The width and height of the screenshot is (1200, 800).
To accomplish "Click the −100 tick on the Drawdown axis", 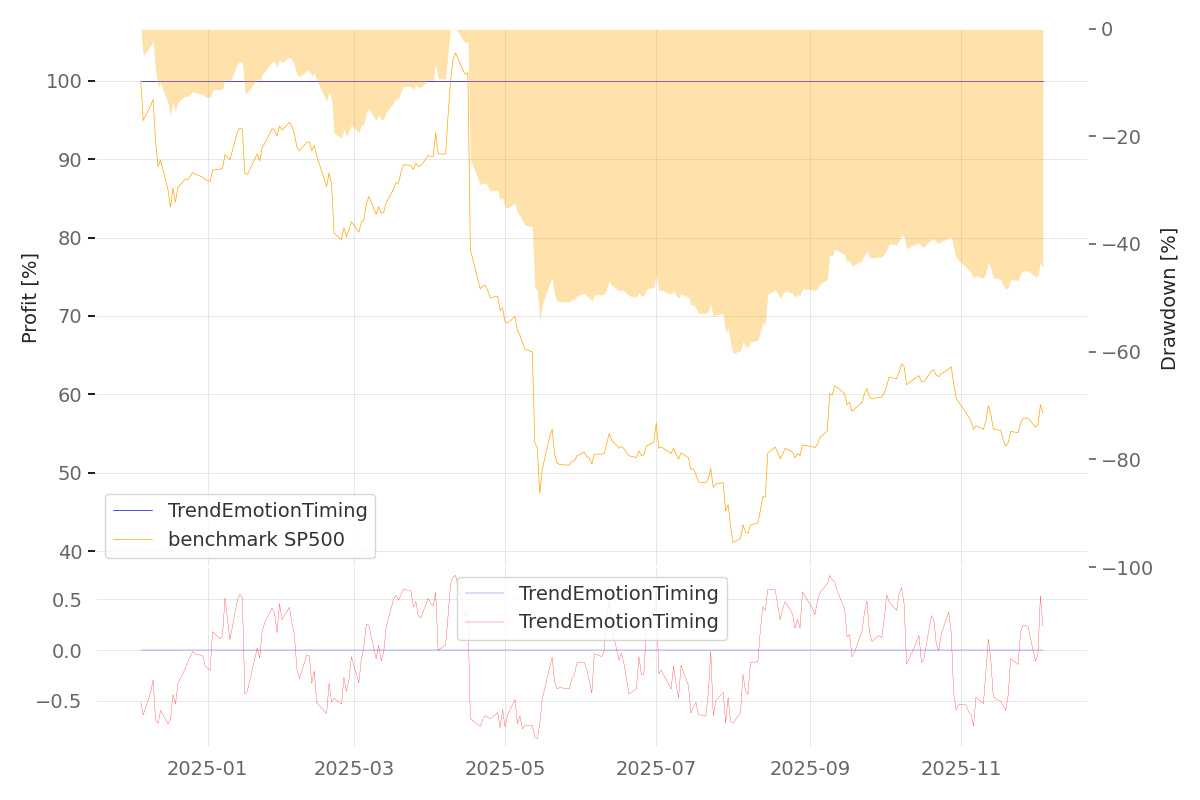I will pyautogui.click(x=1126, y=568).
